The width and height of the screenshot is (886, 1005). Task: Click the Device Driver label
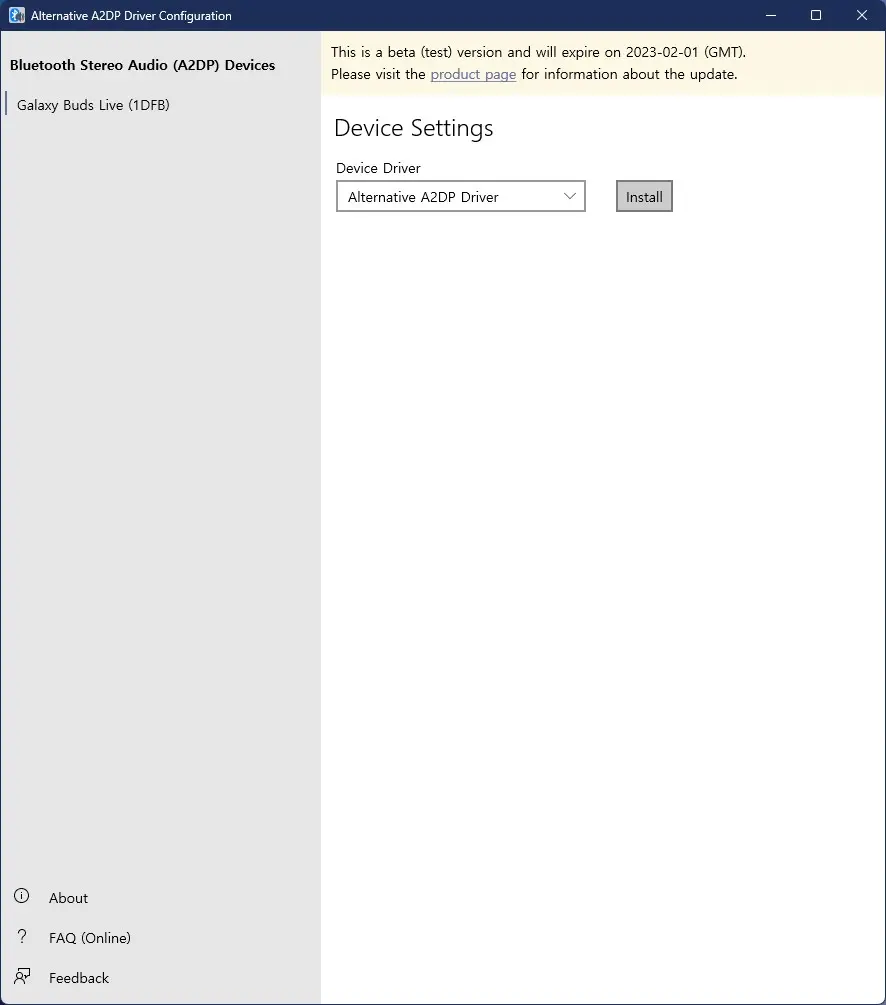click(378, 168)
